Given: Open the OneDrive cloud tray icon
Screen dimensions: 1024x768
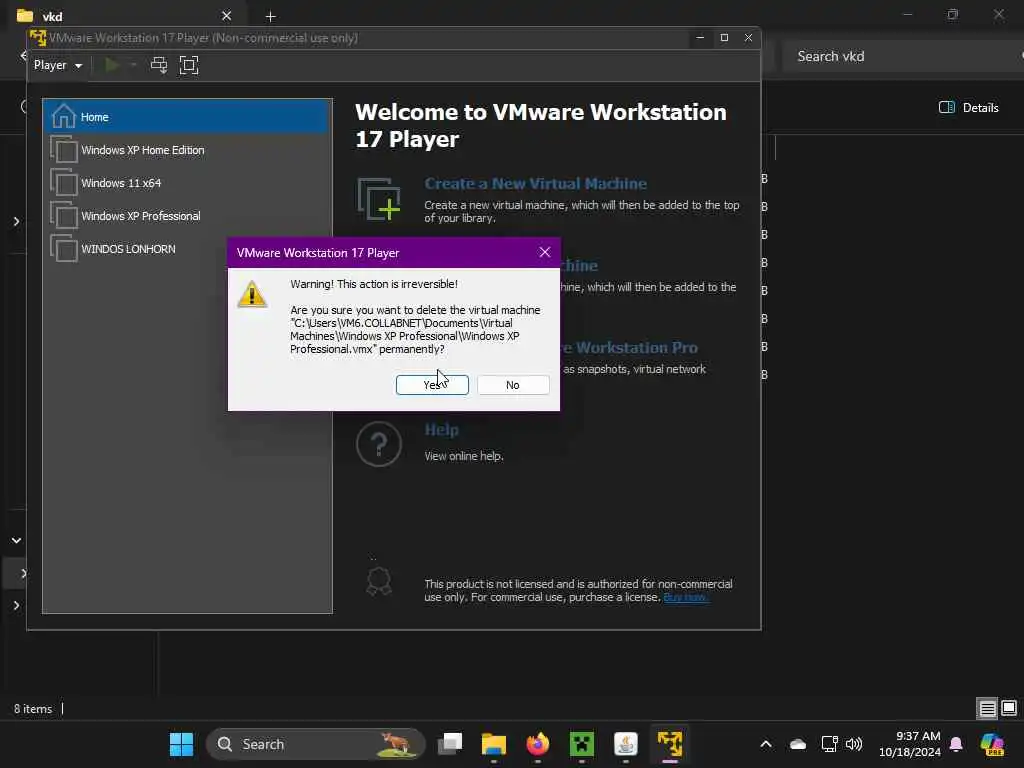Looking at the screenshot, I should [797, 744].
